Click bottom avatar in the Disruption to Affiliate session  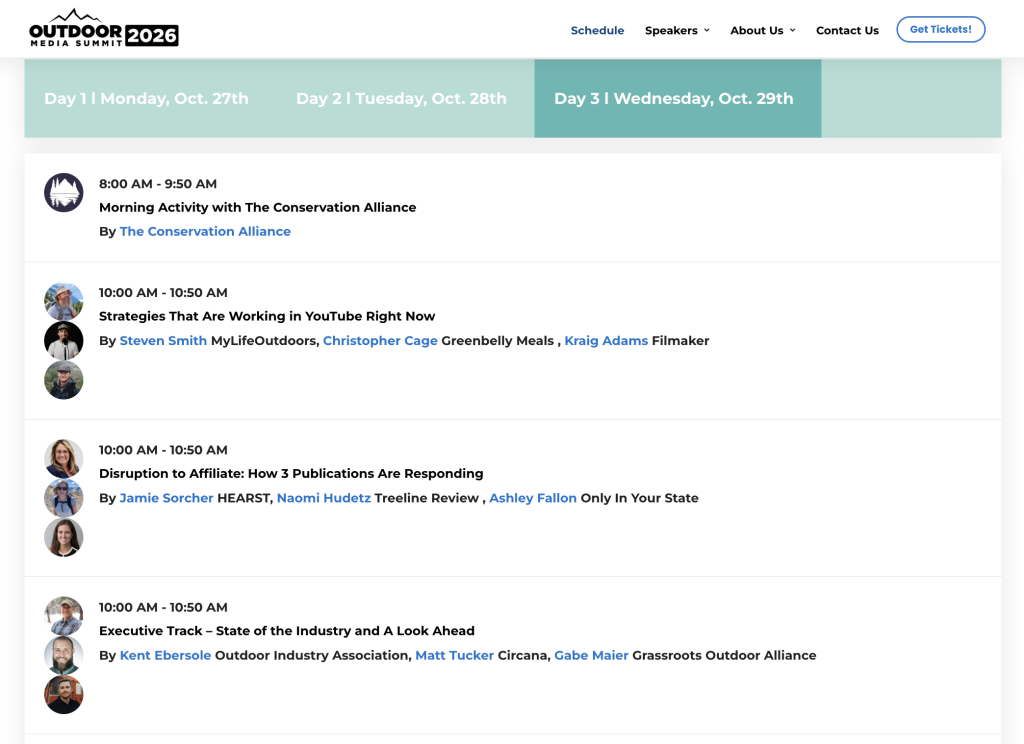(64, 537)
